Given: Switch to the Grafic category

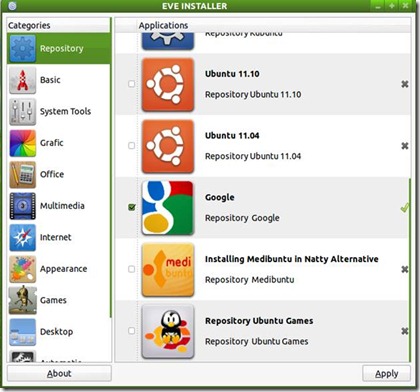Looking at the screenshot, I should point(59,143).
